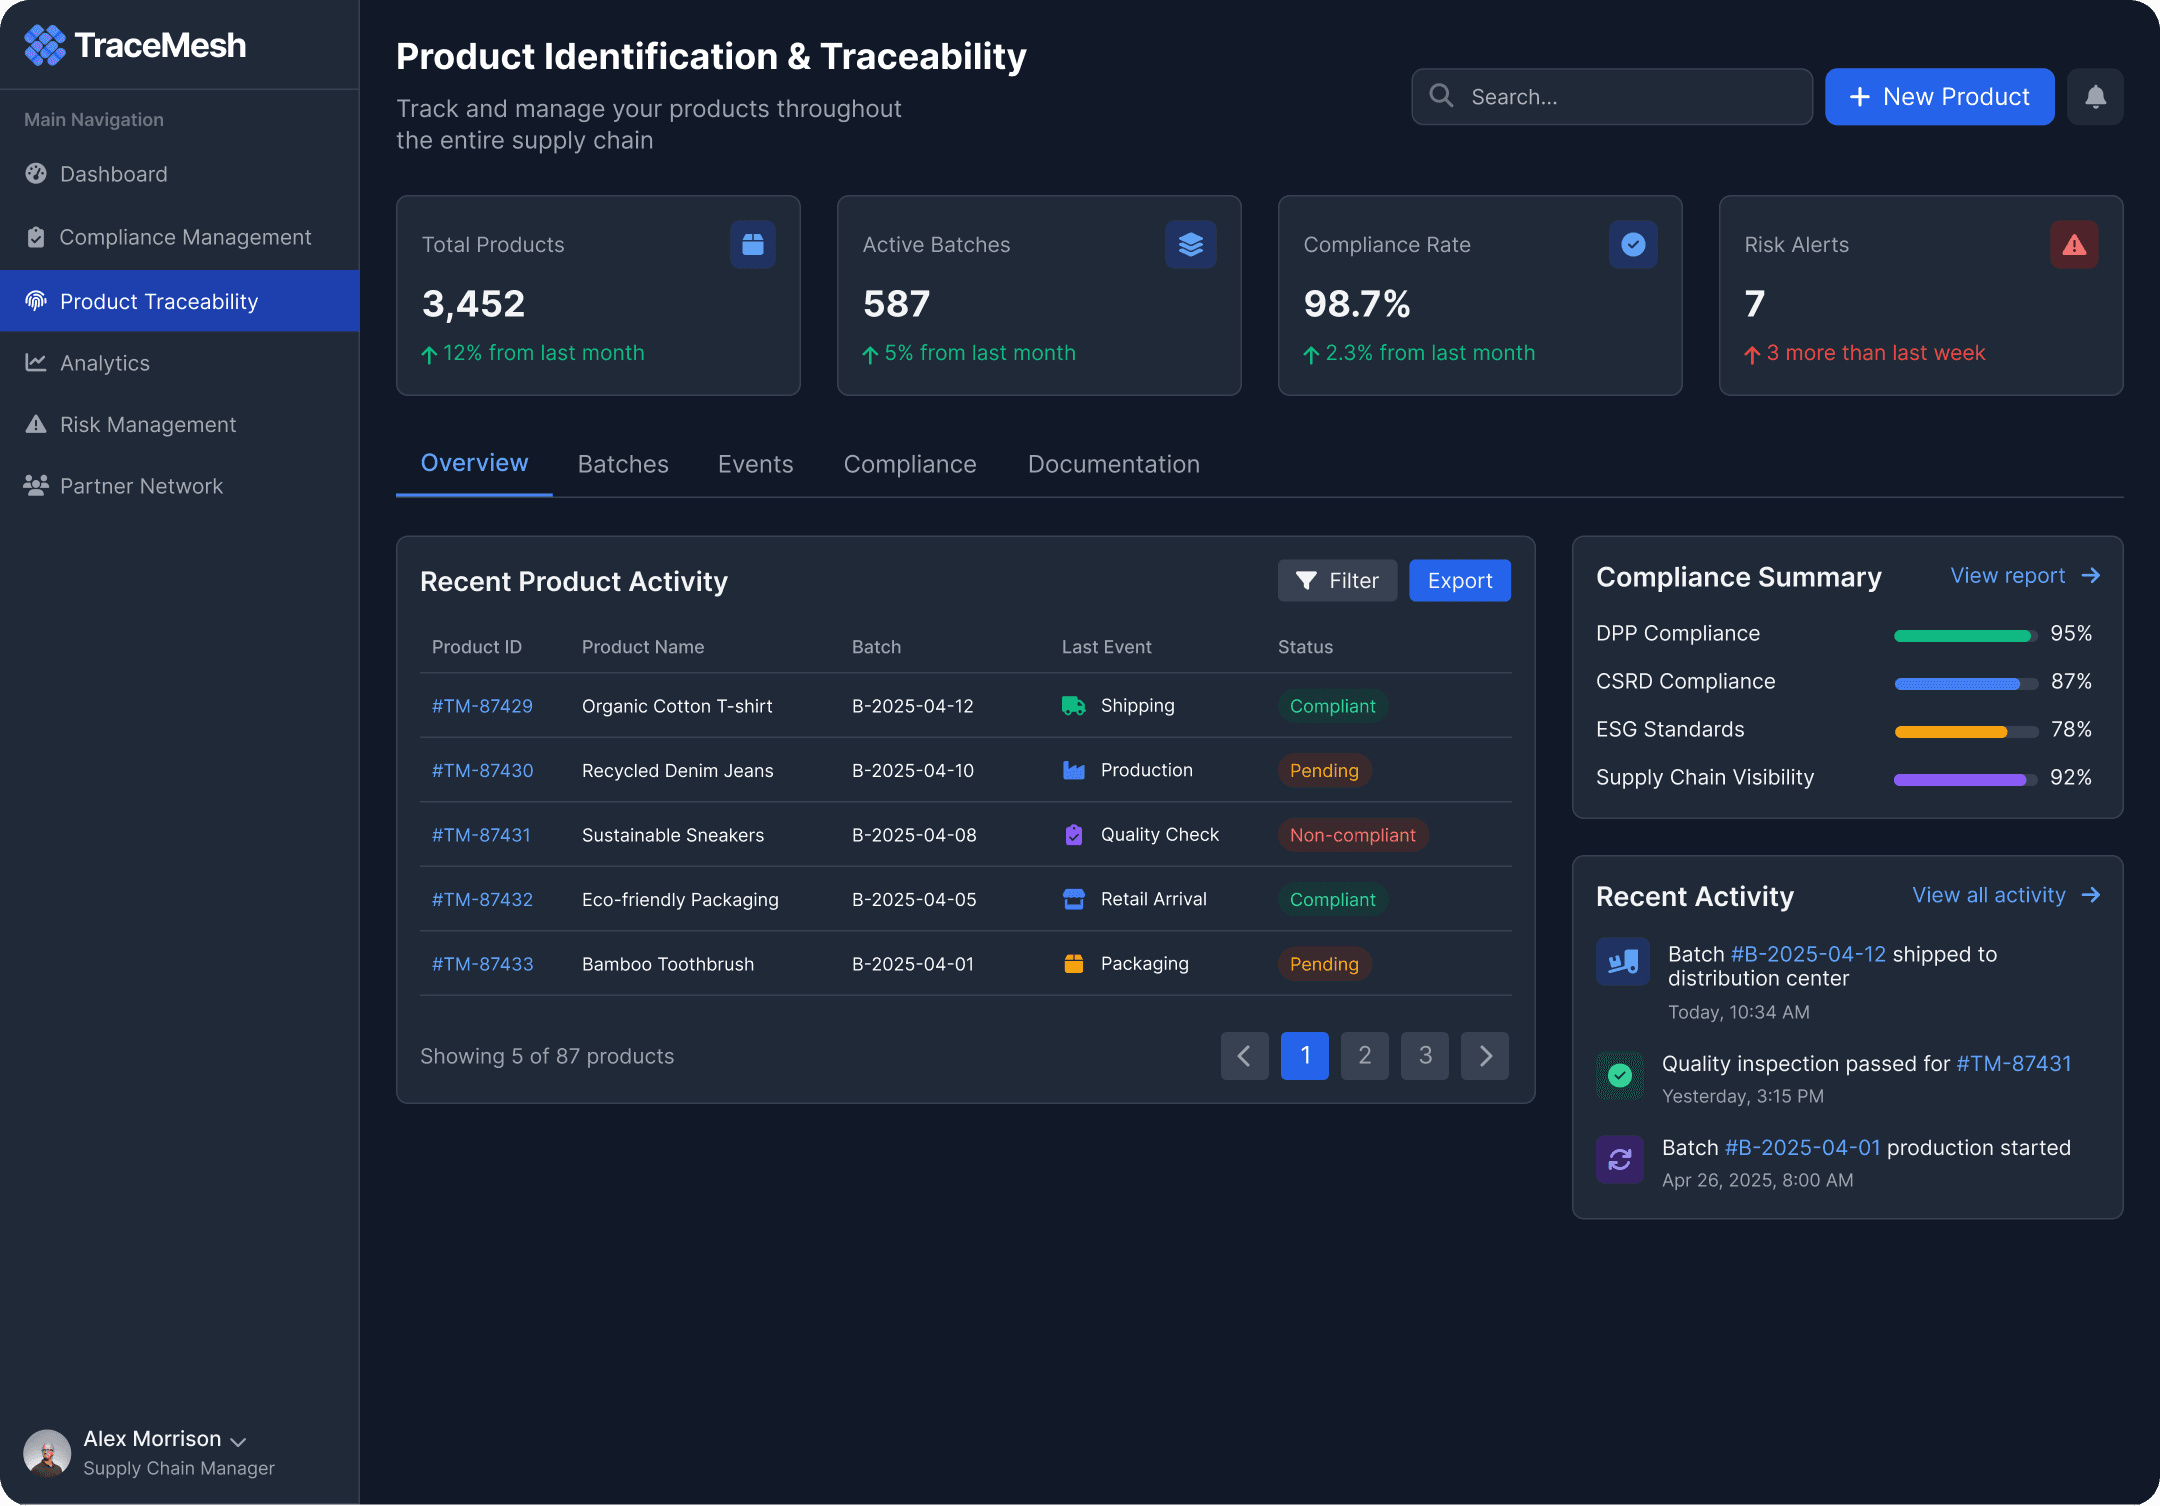Click the Shipping truck icon in first row

(x=1074, y=706)
